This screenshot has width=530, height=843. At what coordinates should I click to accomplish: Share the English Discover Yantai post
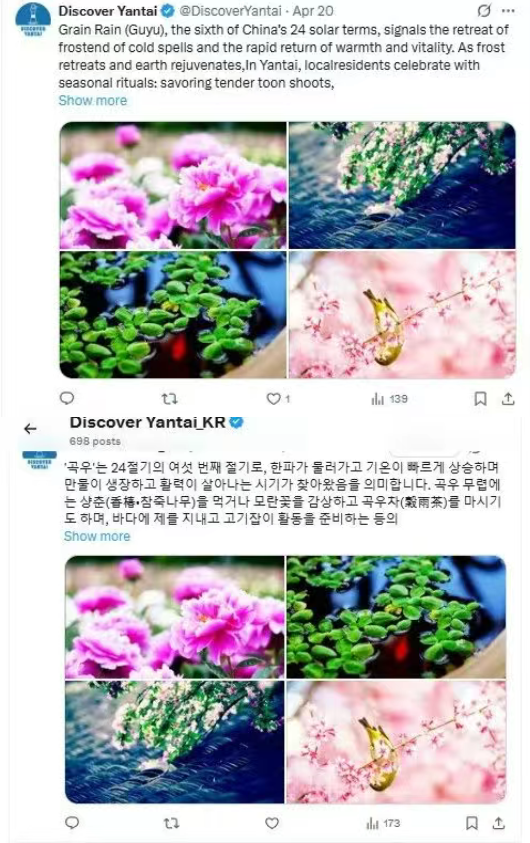(508, 398)
